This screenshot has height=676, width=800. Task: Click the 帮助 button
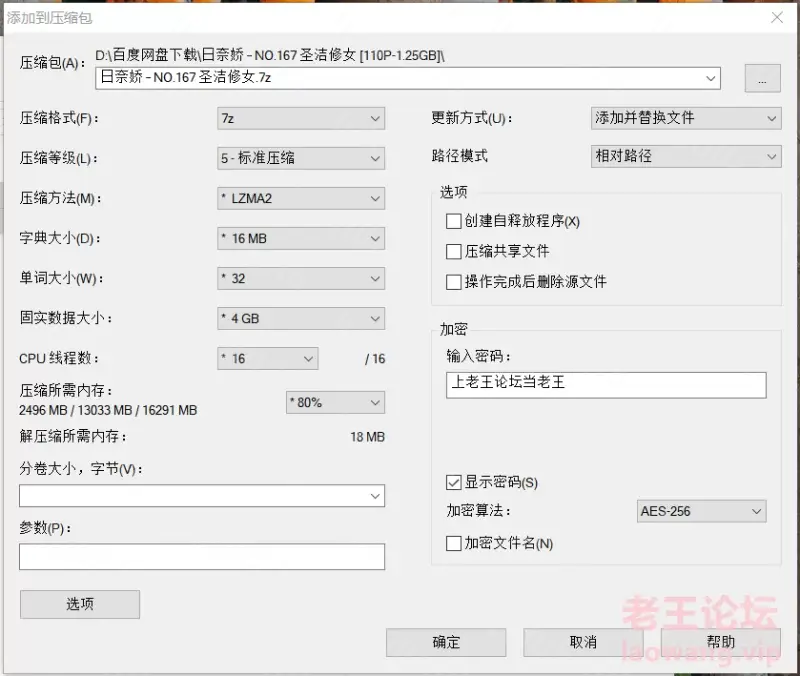point(721,642)
